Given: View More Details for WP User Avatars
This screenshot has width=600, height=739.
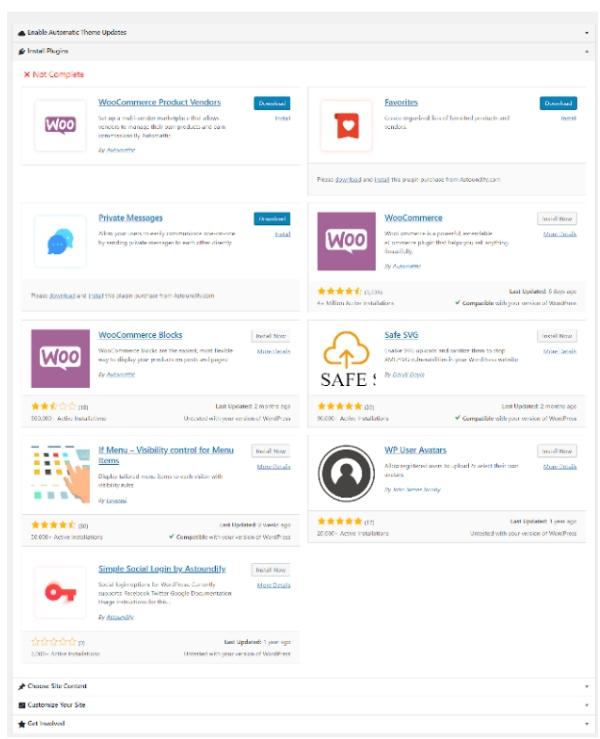Looking at the screenshot, I should [559, 466].
